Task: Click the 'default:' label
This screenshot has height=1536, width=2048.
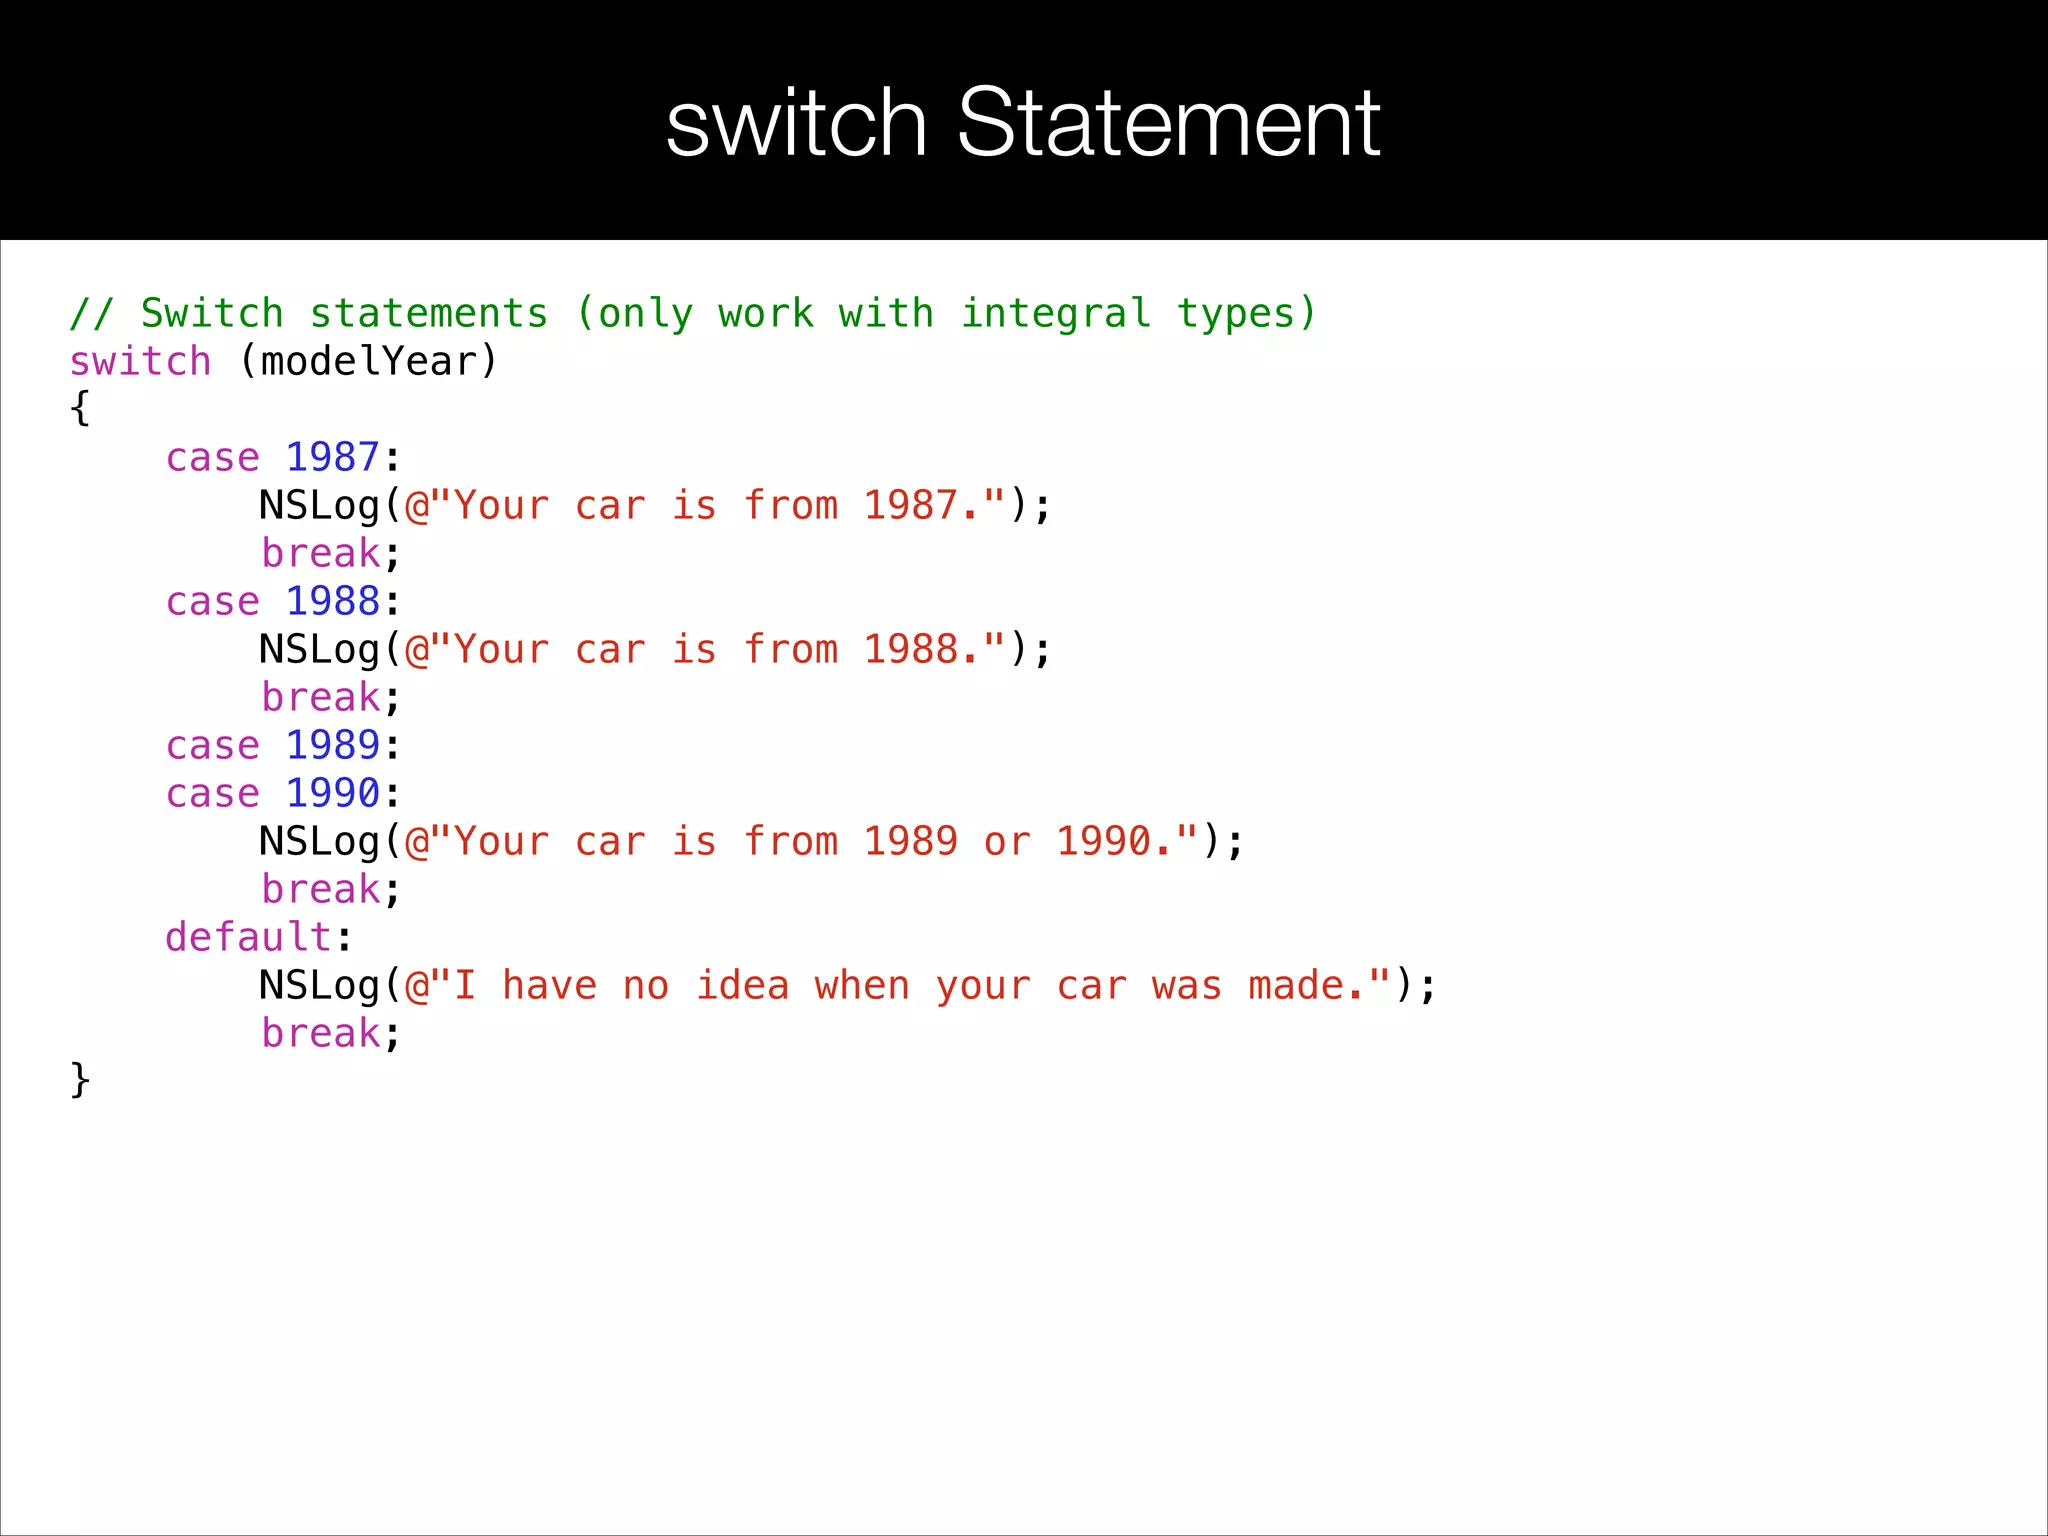Action: 259,937
